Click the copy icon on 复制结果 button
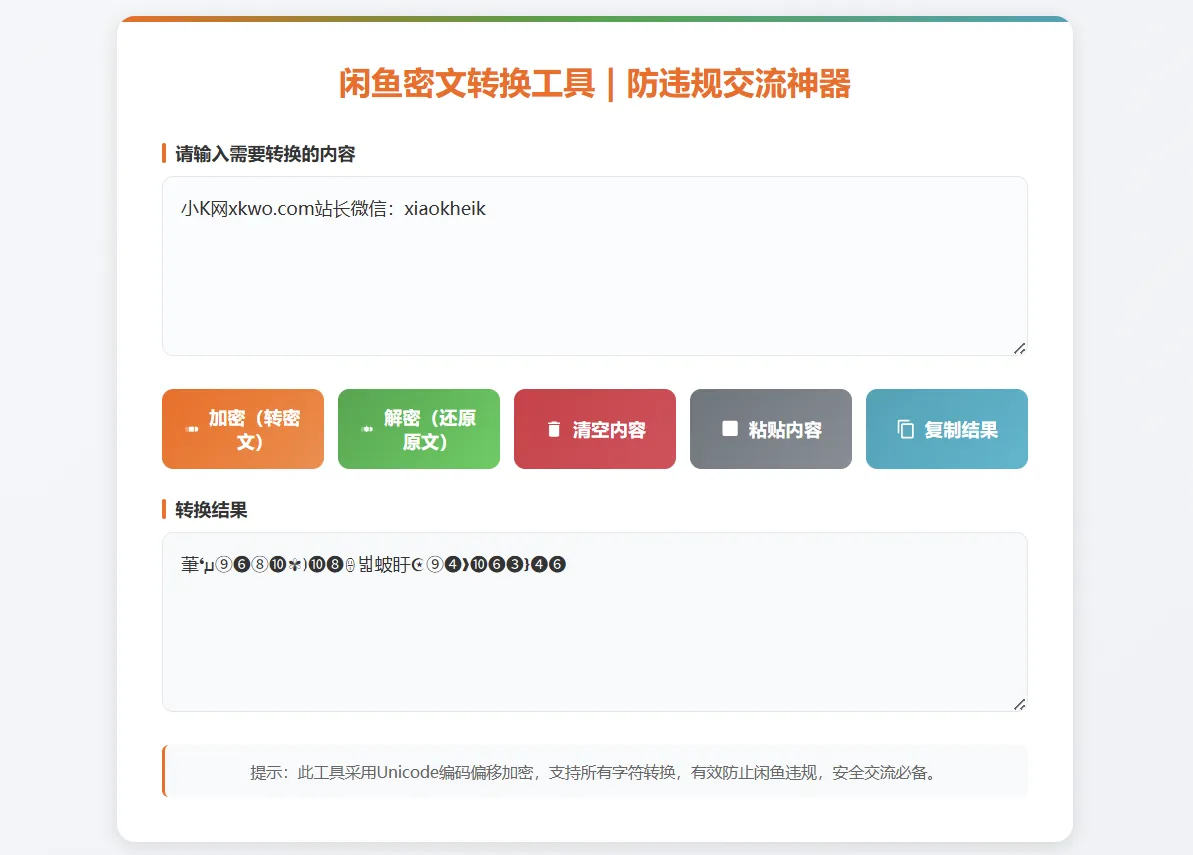 (x=906, y=429)
